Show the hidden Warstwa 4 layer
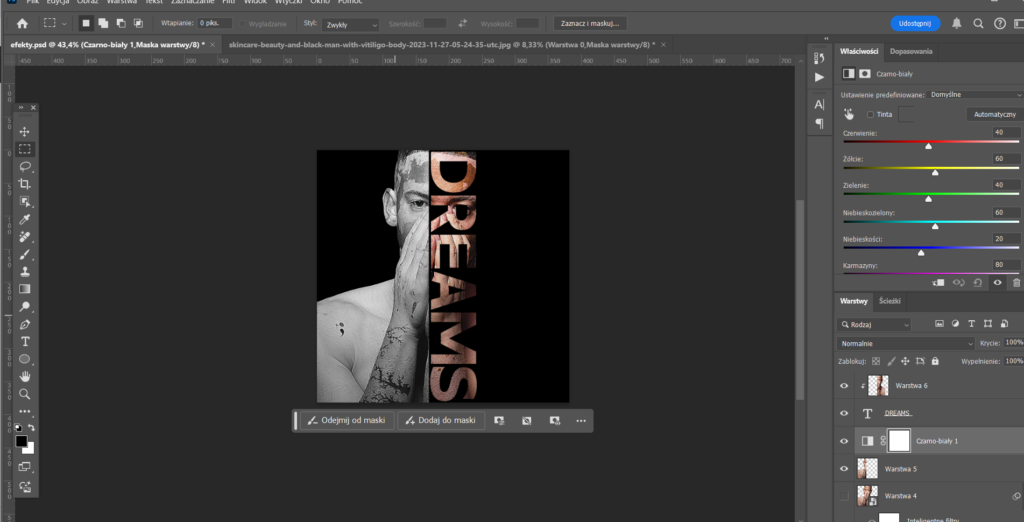1024x522 pixels. point(844,496)
